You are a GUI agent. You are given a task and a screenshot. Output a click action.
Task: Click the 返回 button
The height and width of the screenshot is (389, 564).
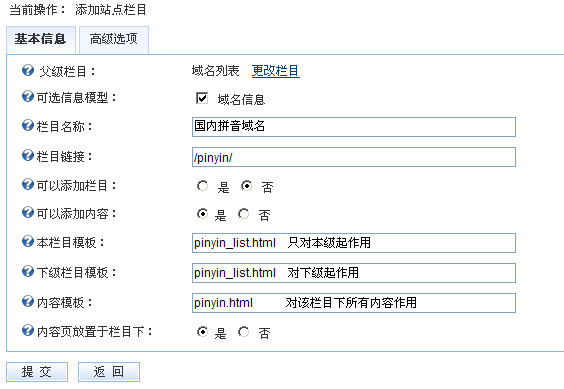click(109, 372)
